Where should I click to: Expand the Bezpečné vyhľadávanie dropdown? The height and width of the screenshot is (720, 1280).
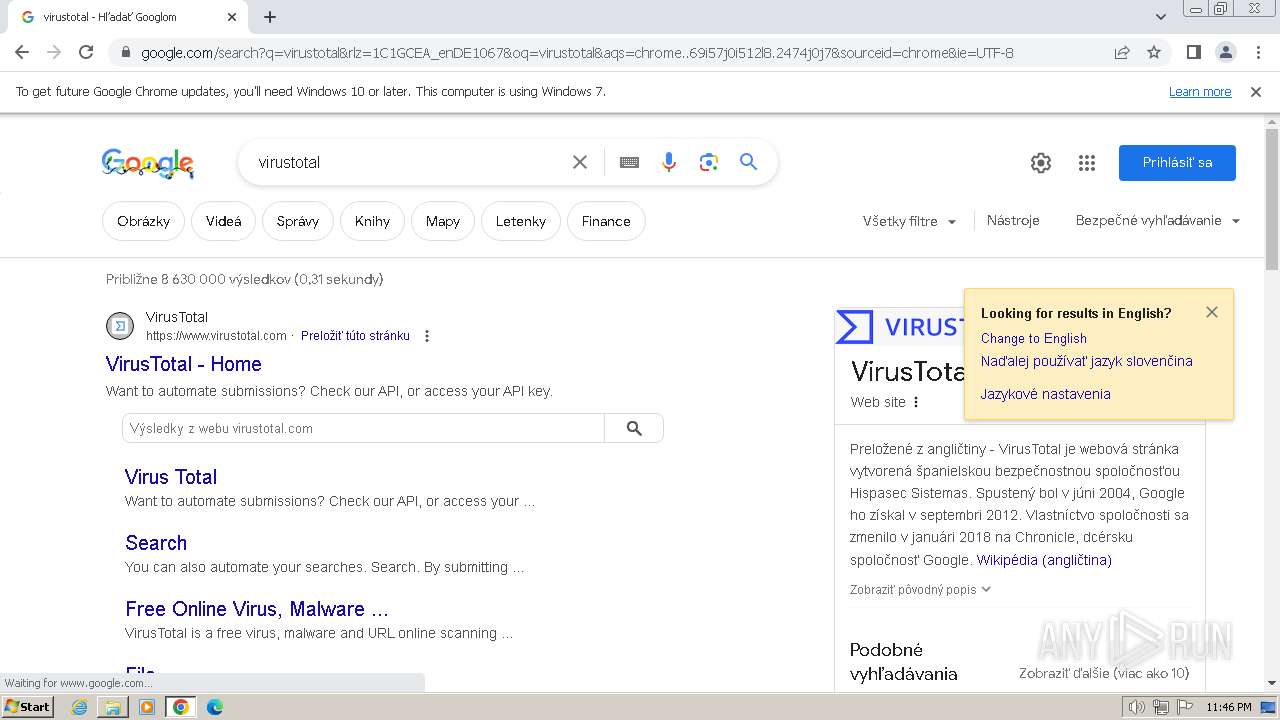1158,221
